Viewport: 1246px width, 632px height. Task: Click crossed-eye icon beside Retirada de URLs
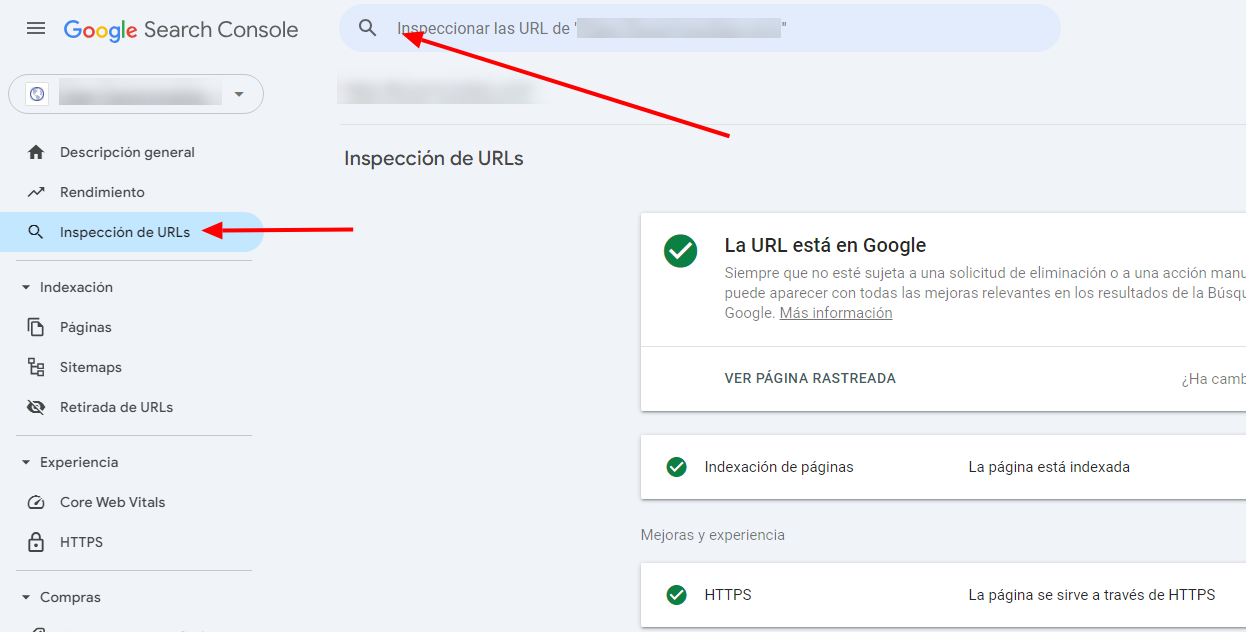pos(36,407)
